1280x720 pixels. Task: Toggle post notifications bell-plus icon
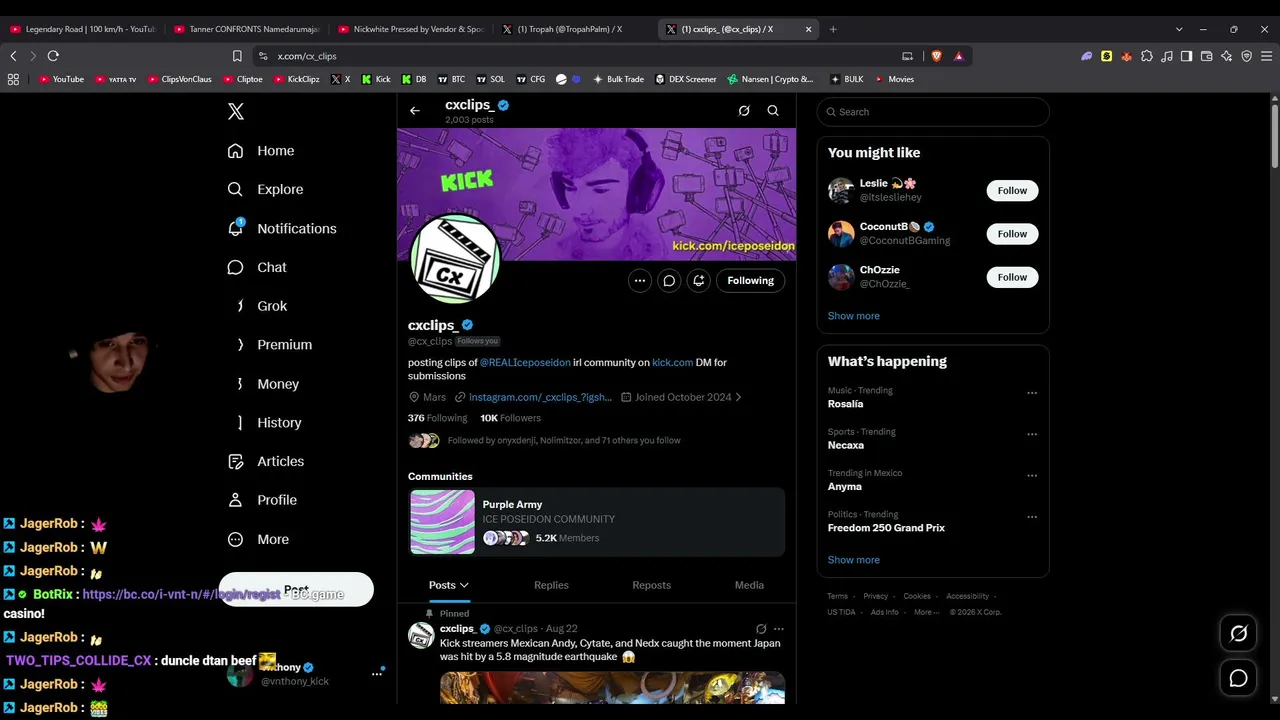(x=699, y=281)
